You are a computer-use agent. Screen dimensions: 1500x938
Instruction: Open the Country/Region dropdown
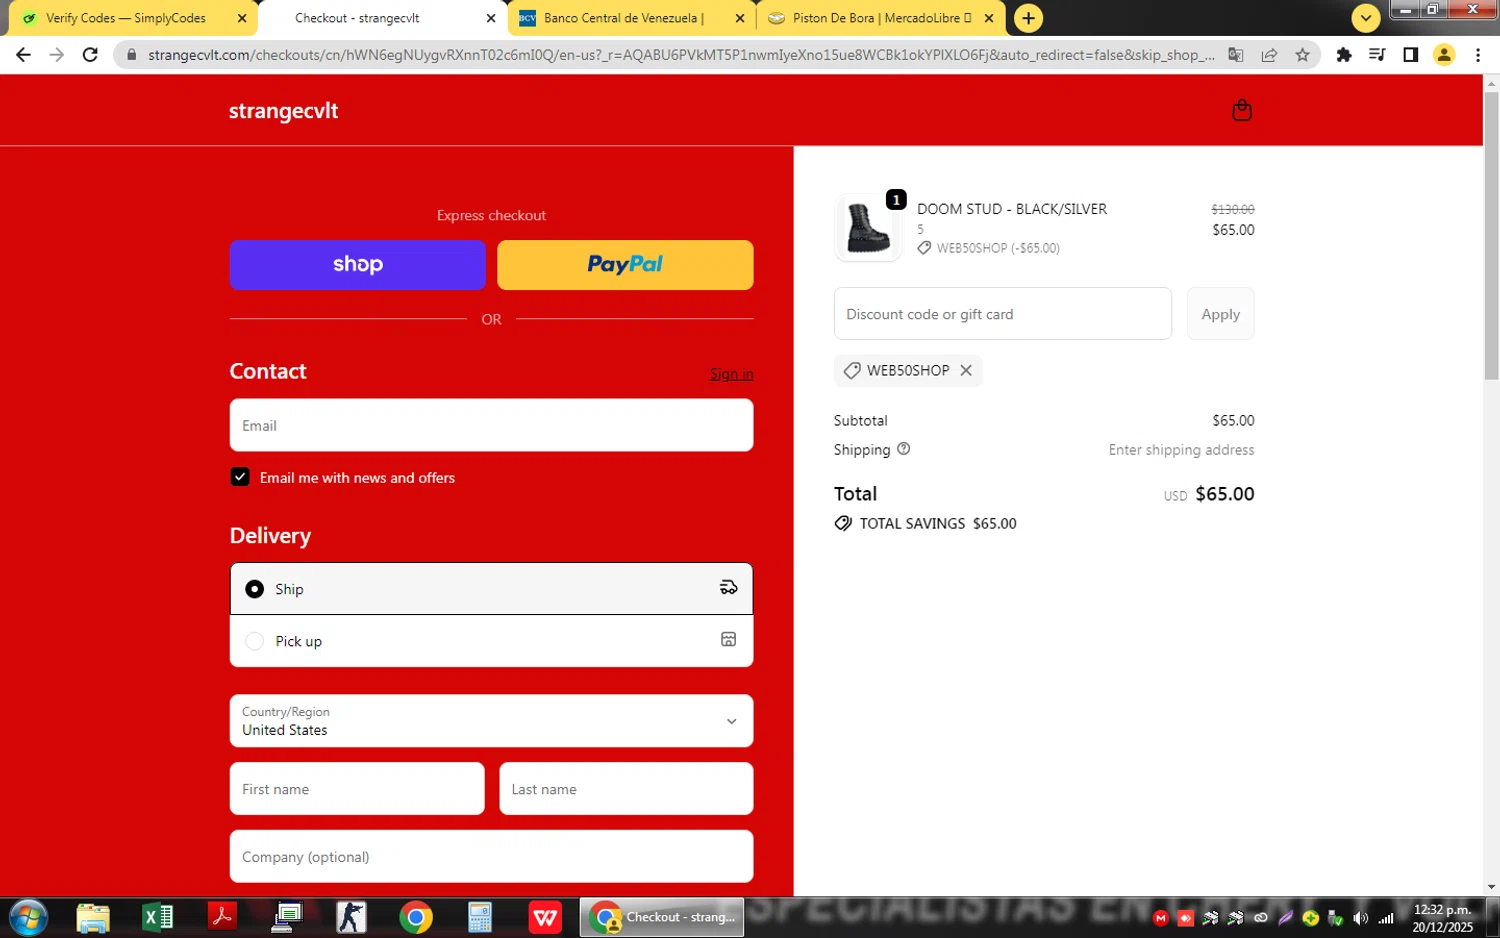pos(491,721)
